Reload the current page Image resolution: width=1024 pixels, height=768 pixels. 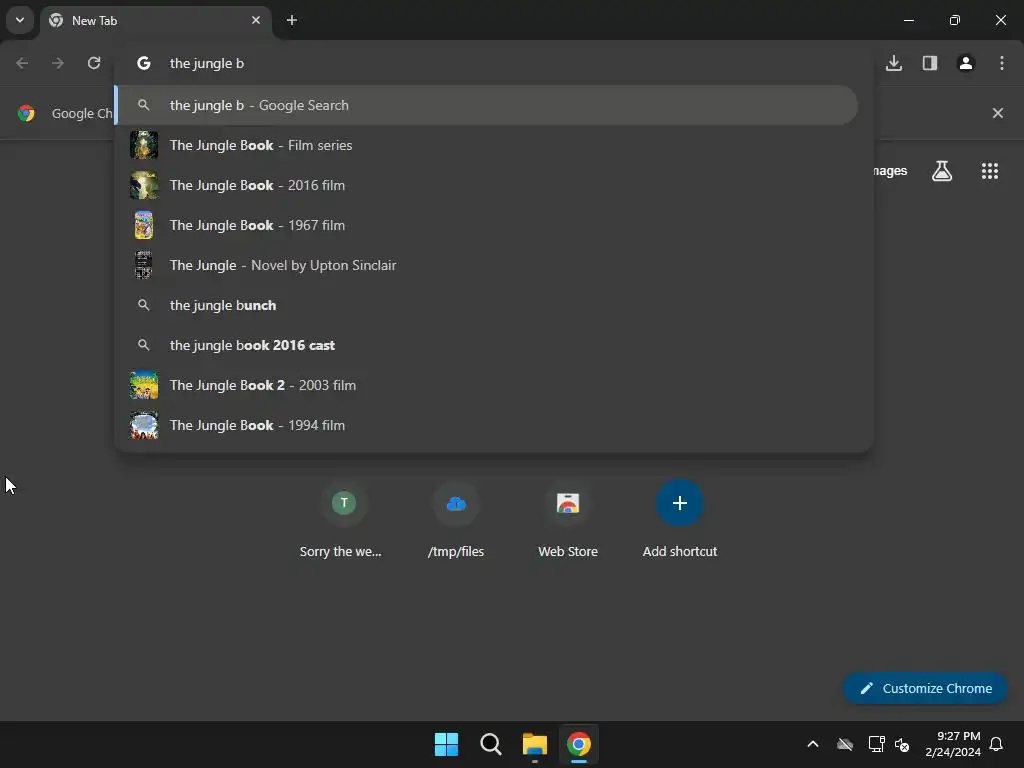click(x=94, y=63)
